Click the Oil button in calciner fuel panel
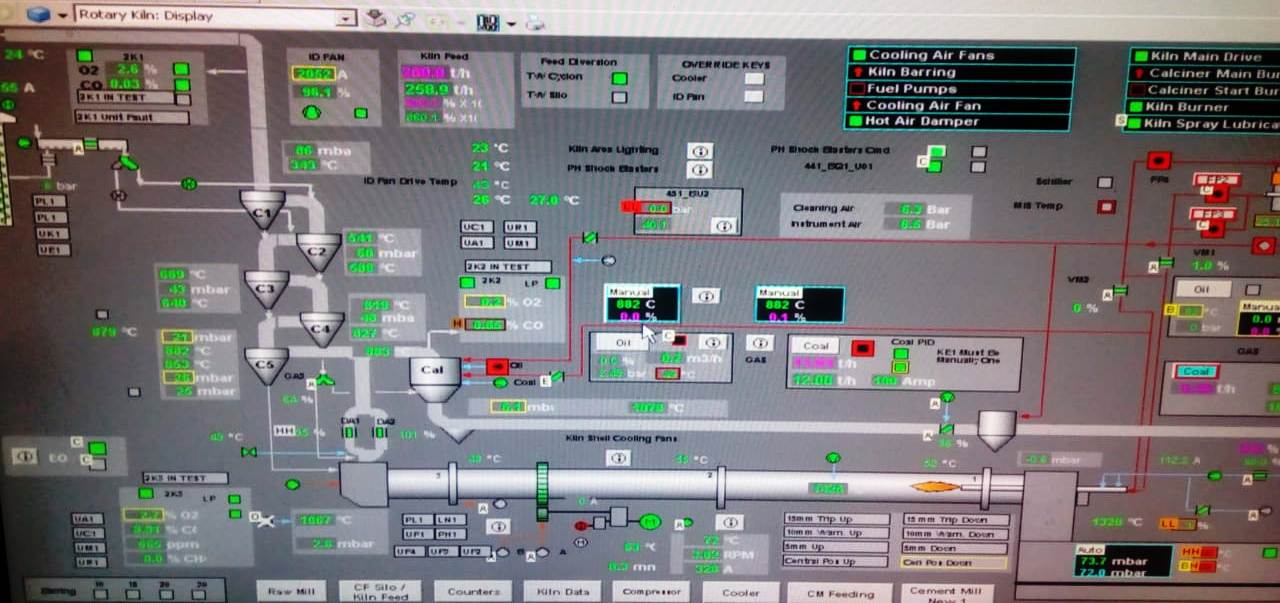Image resolution: width=1280 pixels, height=603 pixels. (x=623, y=342)
